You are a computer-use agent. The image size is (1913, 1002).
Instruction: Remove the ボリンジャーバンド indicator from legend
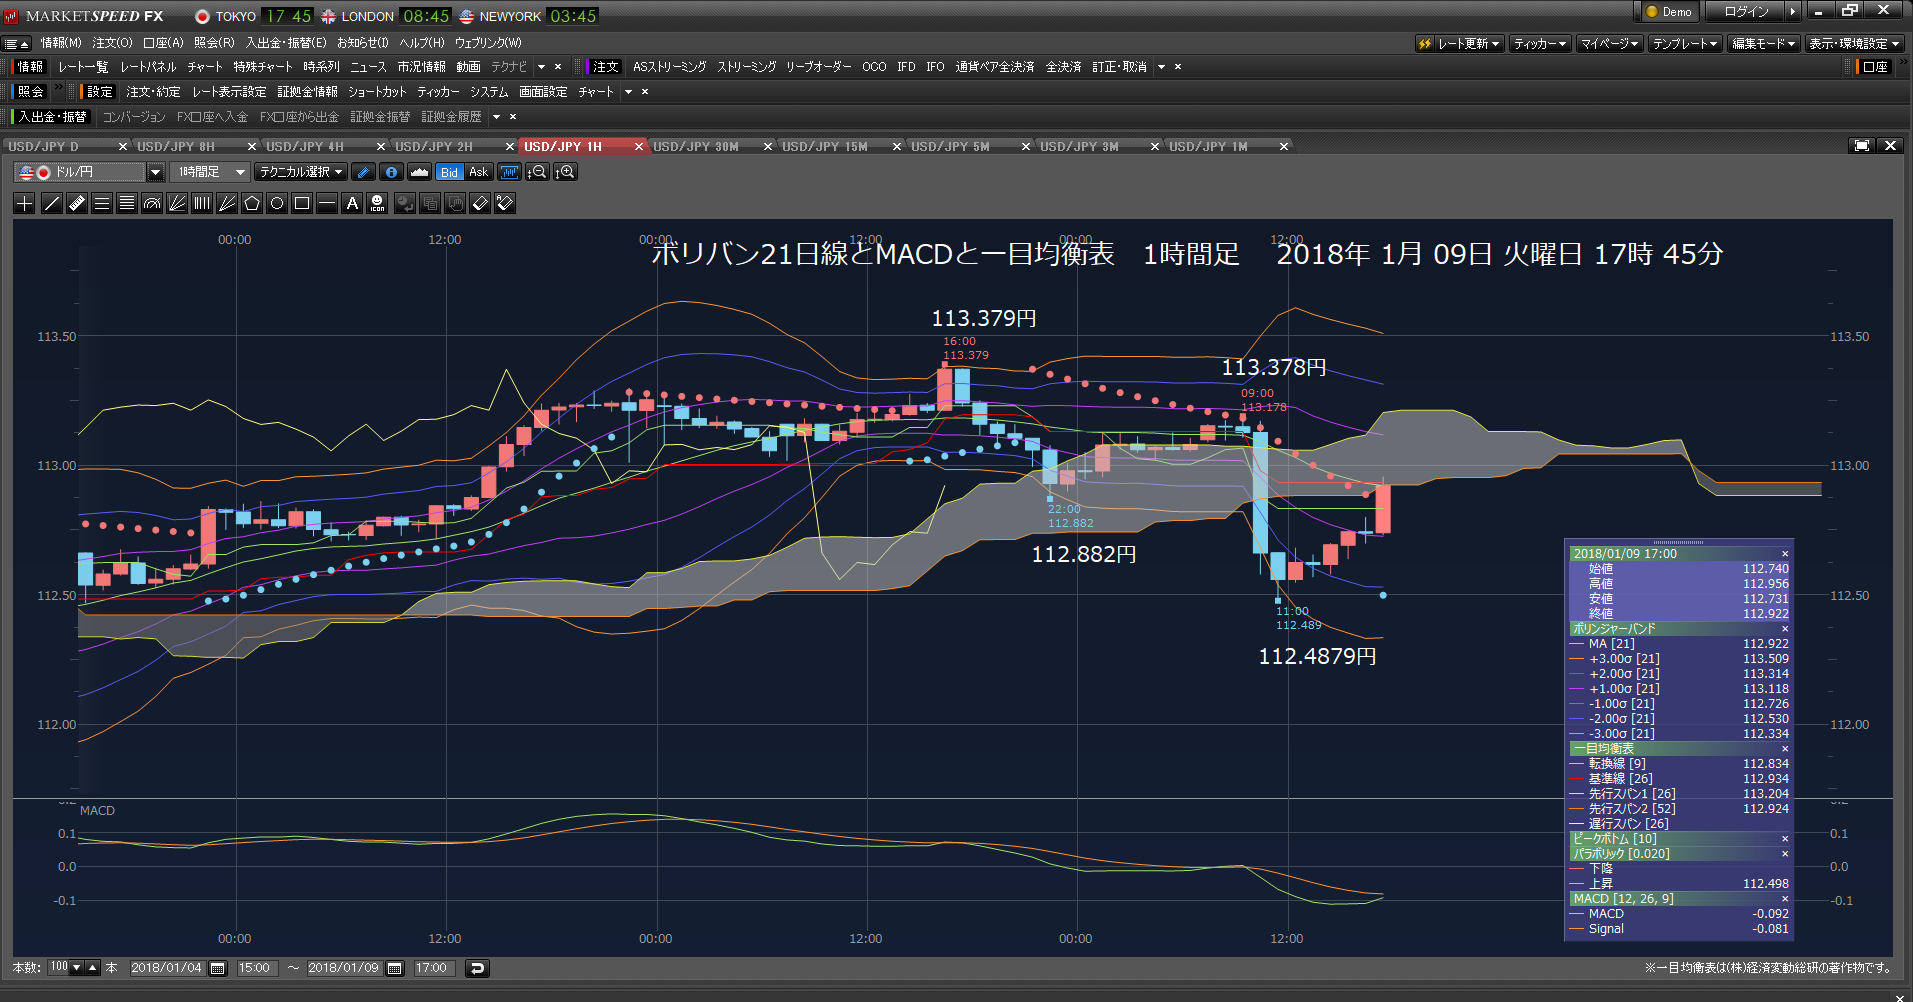(x=1785, y=629)
